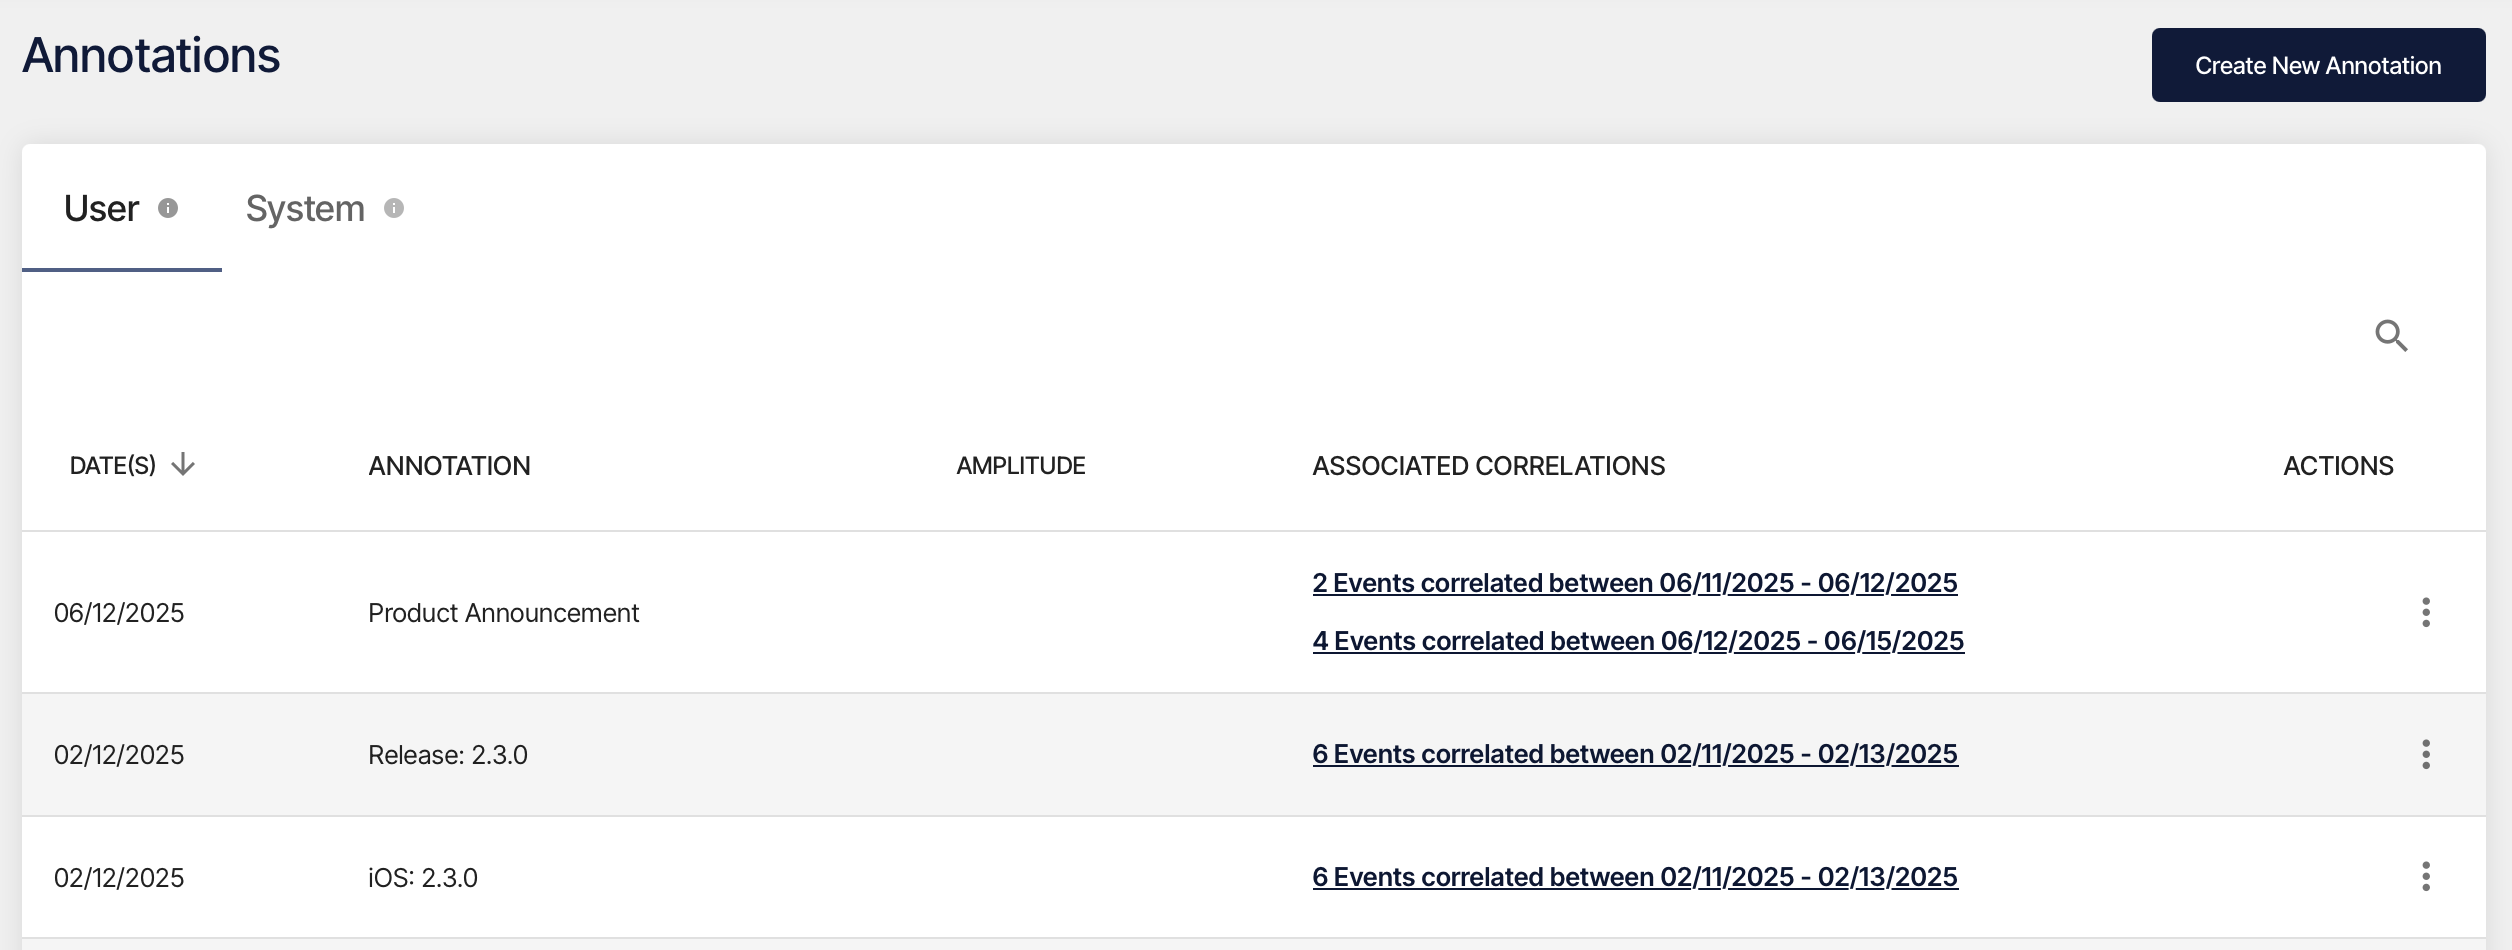This screenshot has width=2512, height=950.
Task: Select the Release: 2.3.0 annotation text
Action: (448, 755)
